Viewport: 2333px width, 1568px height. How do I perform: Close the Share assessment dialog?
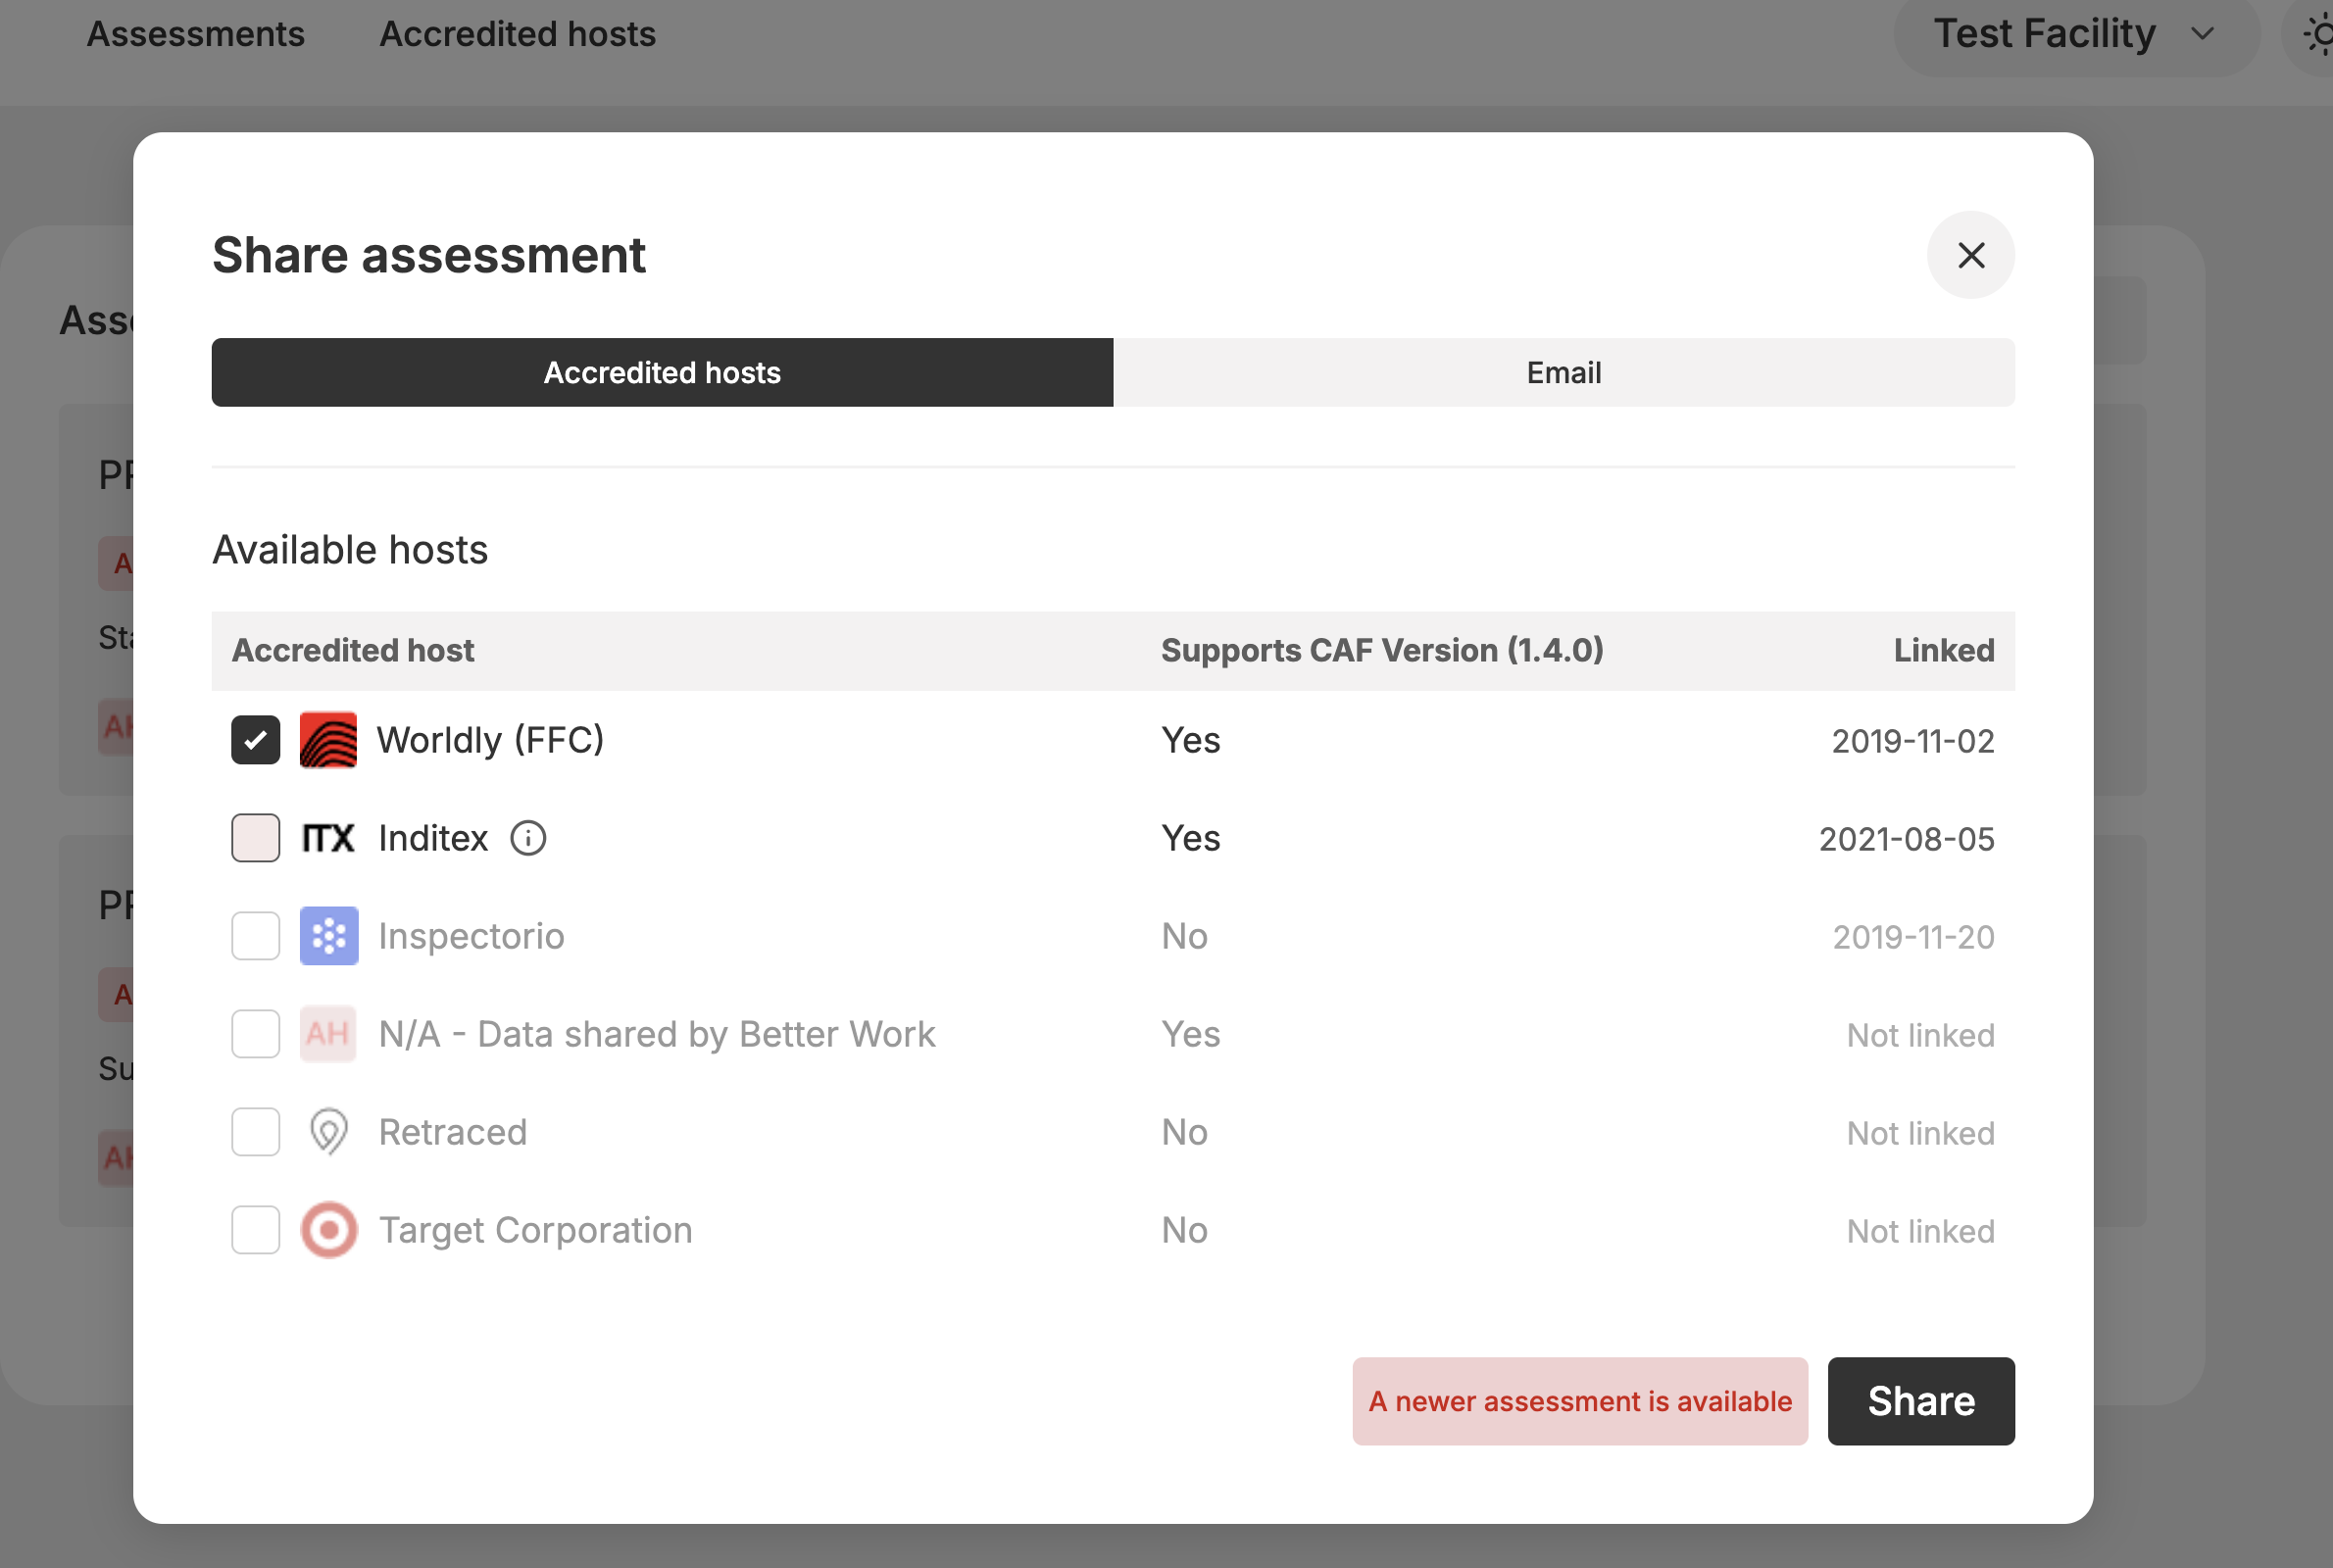point(1970,255)
